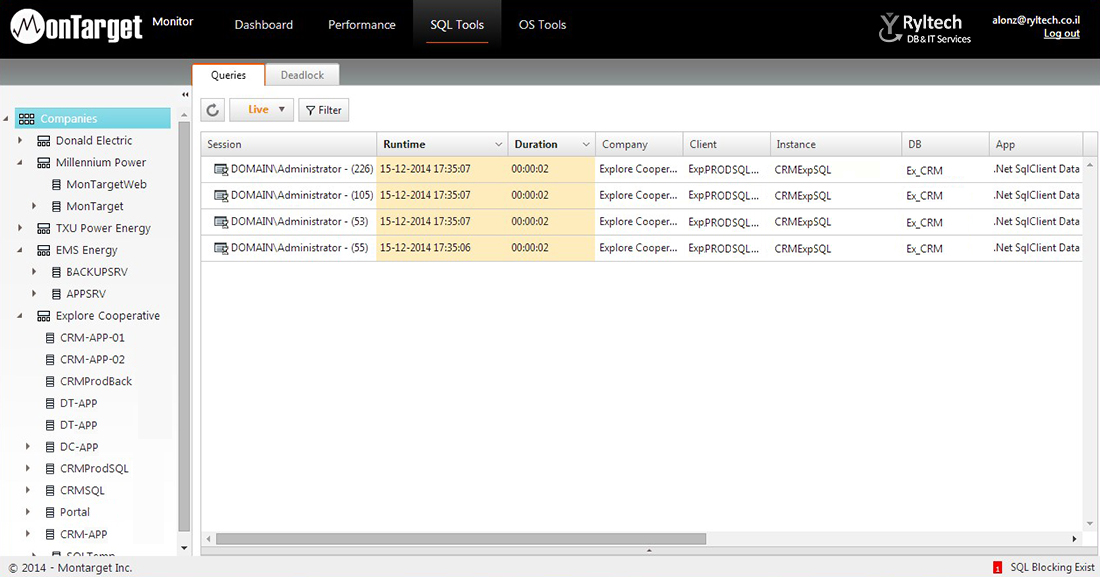The height and width of the screenshot is (577, 1100).
Task: Collapse the sidebar with the double-chevron icon
Action: click(x=185, y=95)
